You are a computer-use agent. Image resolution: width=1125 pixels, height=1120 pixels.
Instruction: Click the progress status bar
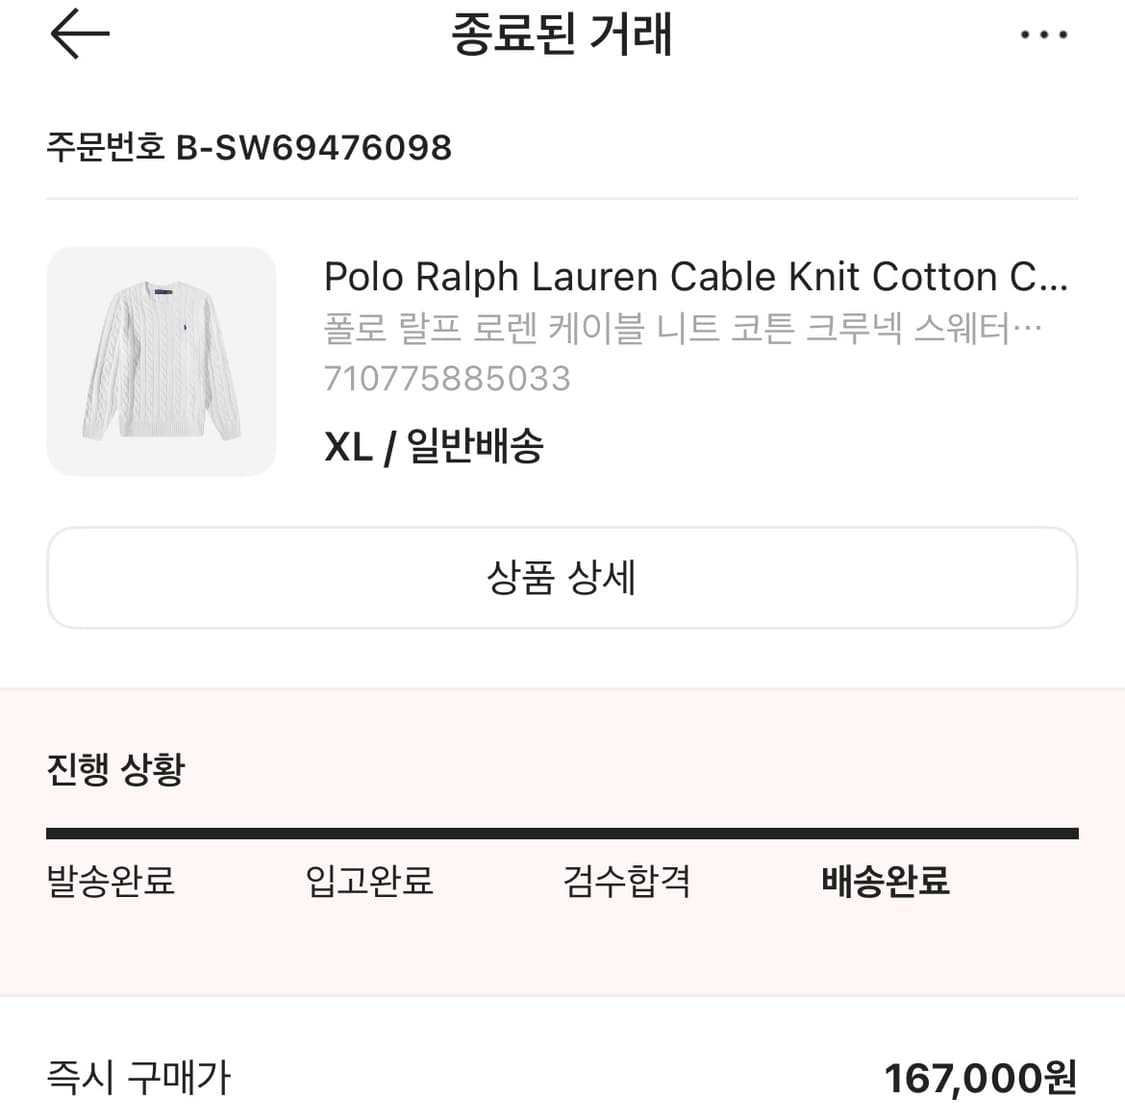point(562,831)
